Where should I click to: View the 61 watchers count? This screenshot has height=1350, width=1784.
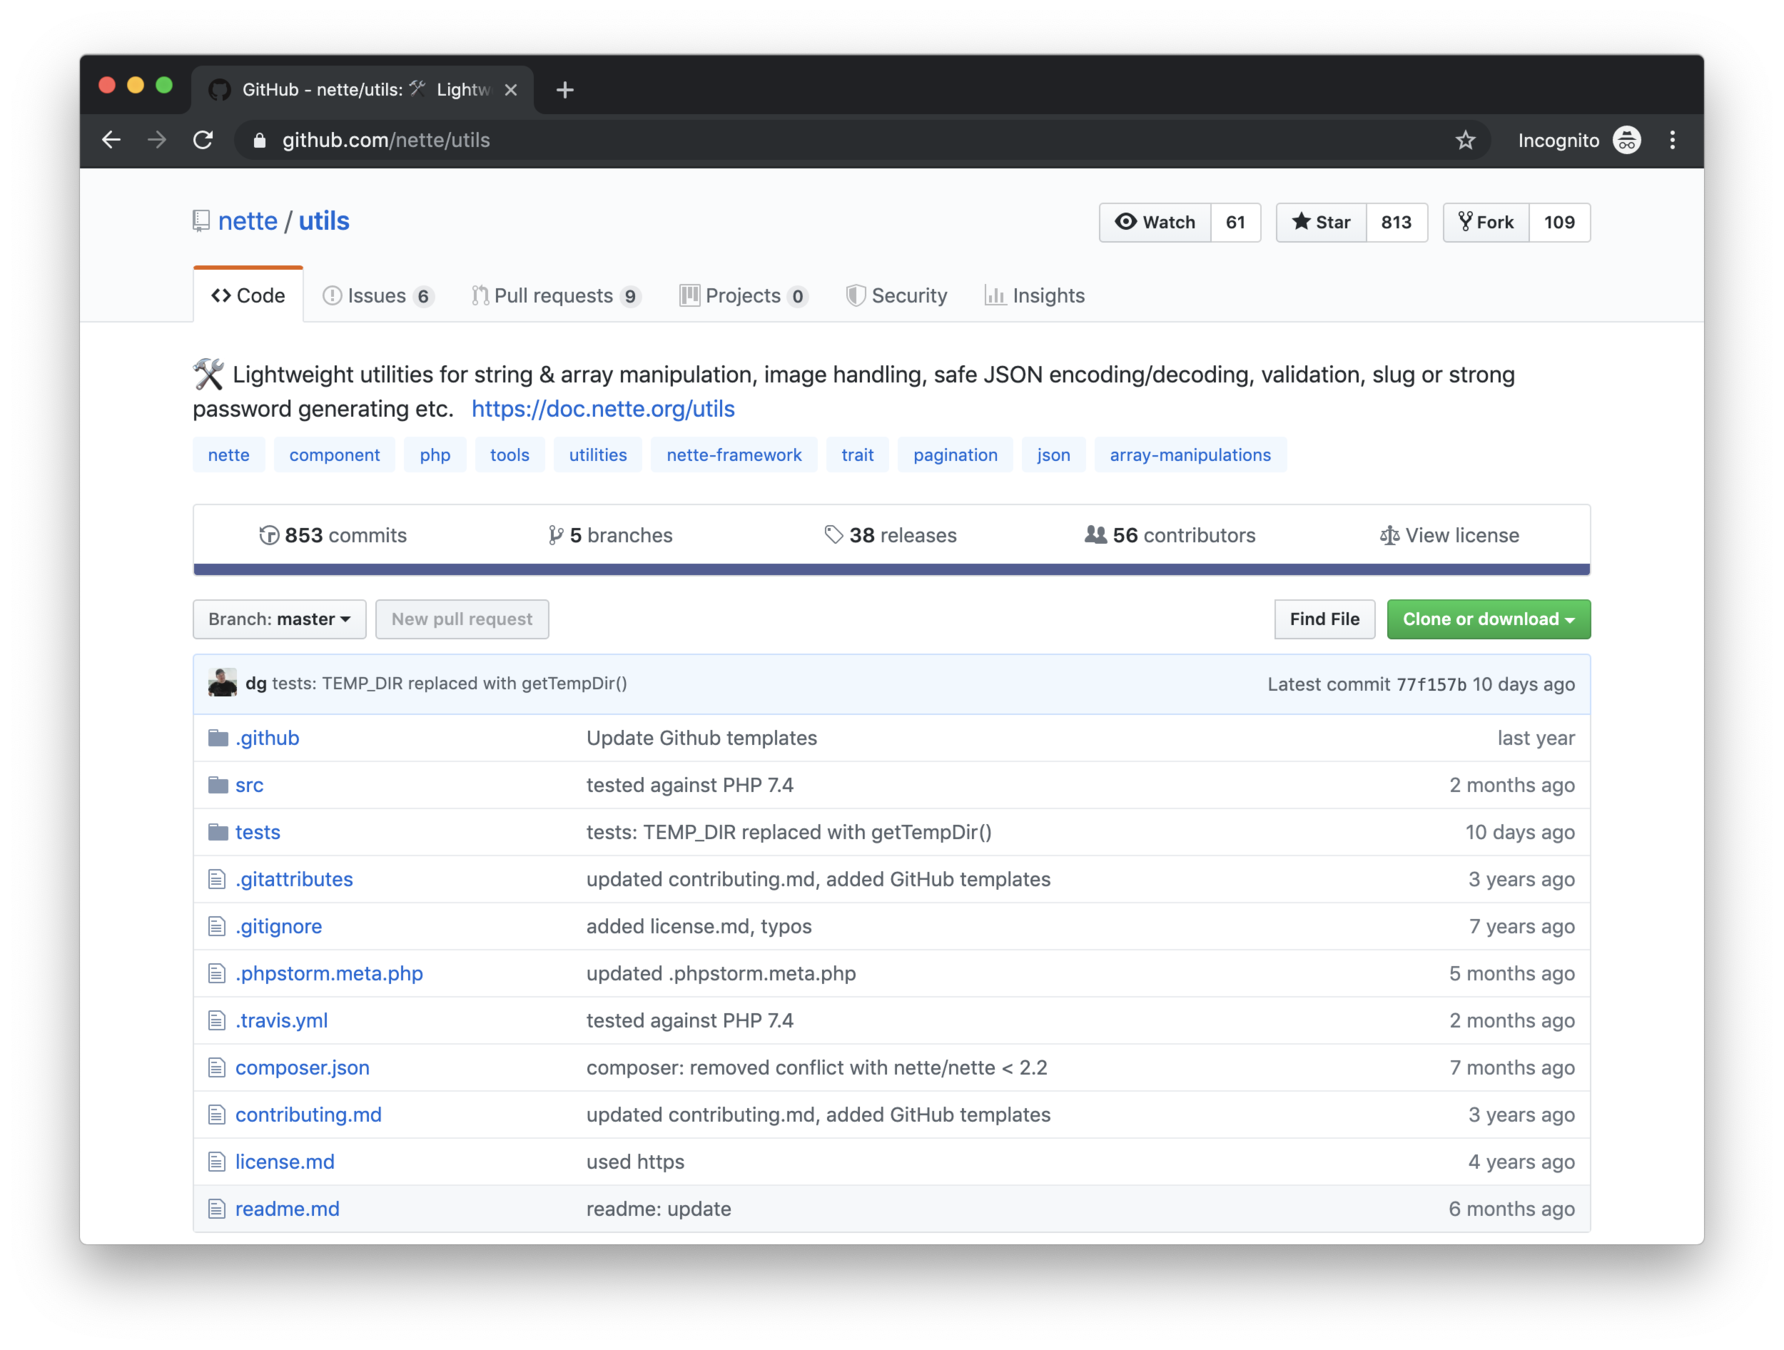[x=1236, y=222]
